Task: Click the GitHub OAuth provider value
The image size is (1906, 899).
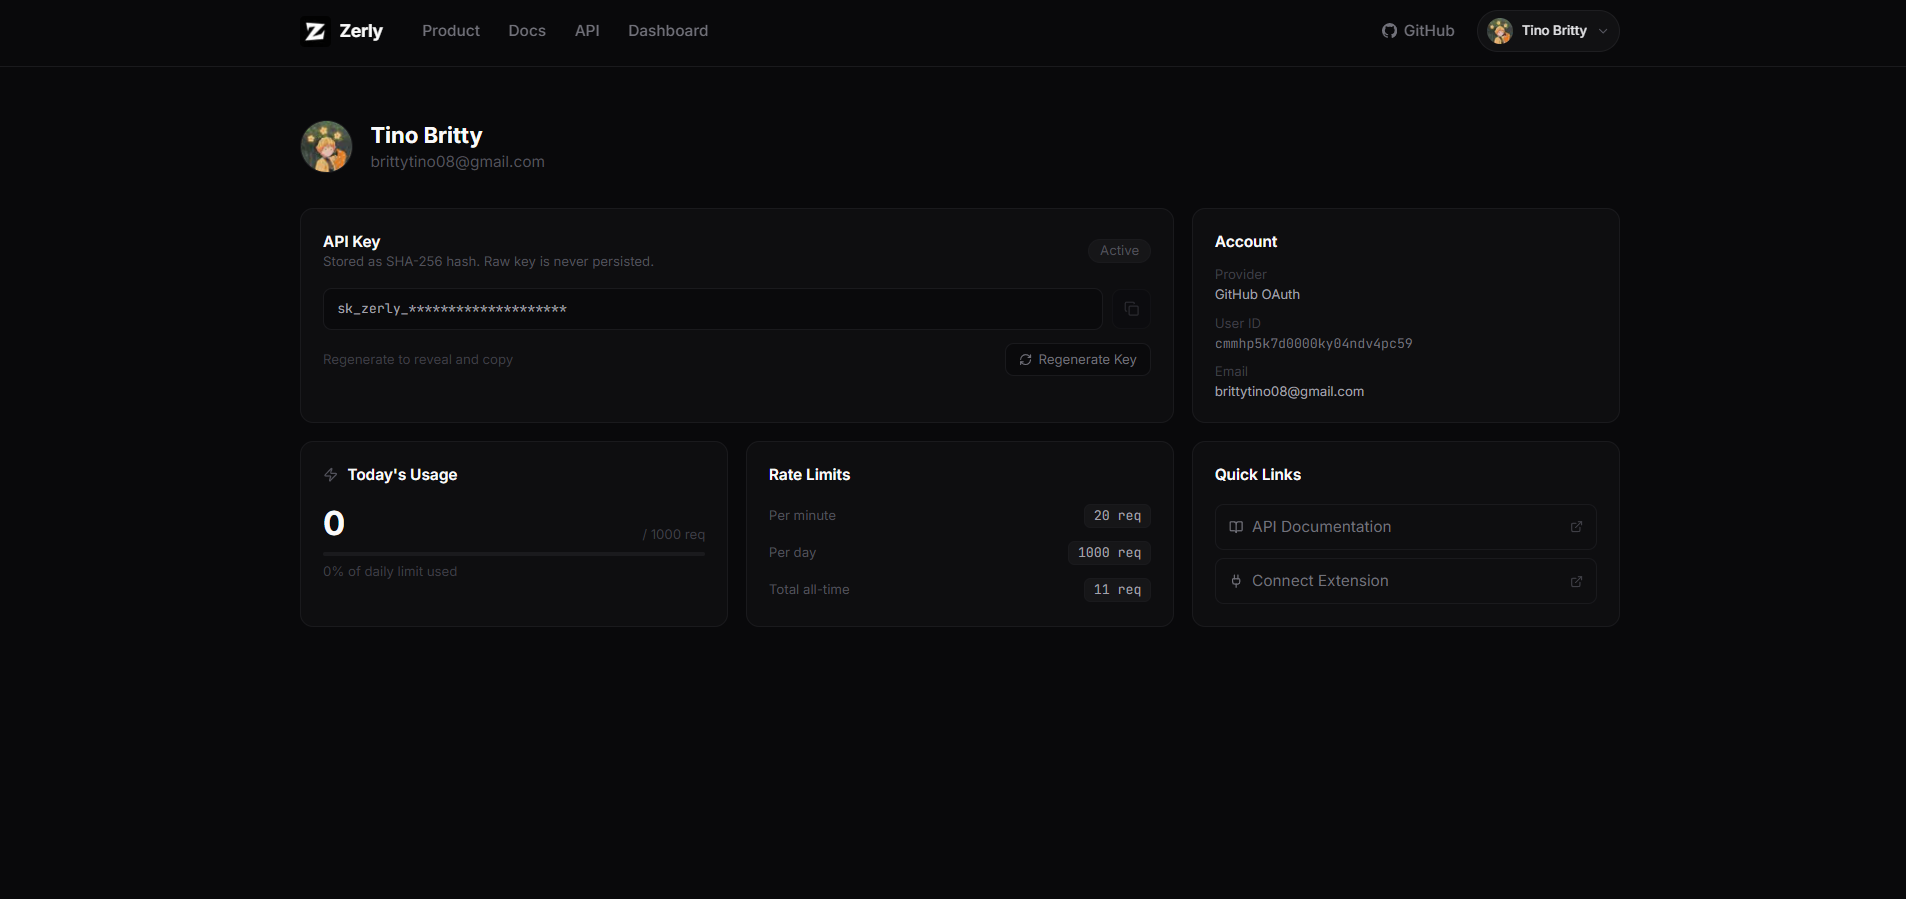Action: click(x=1257, y=295)
